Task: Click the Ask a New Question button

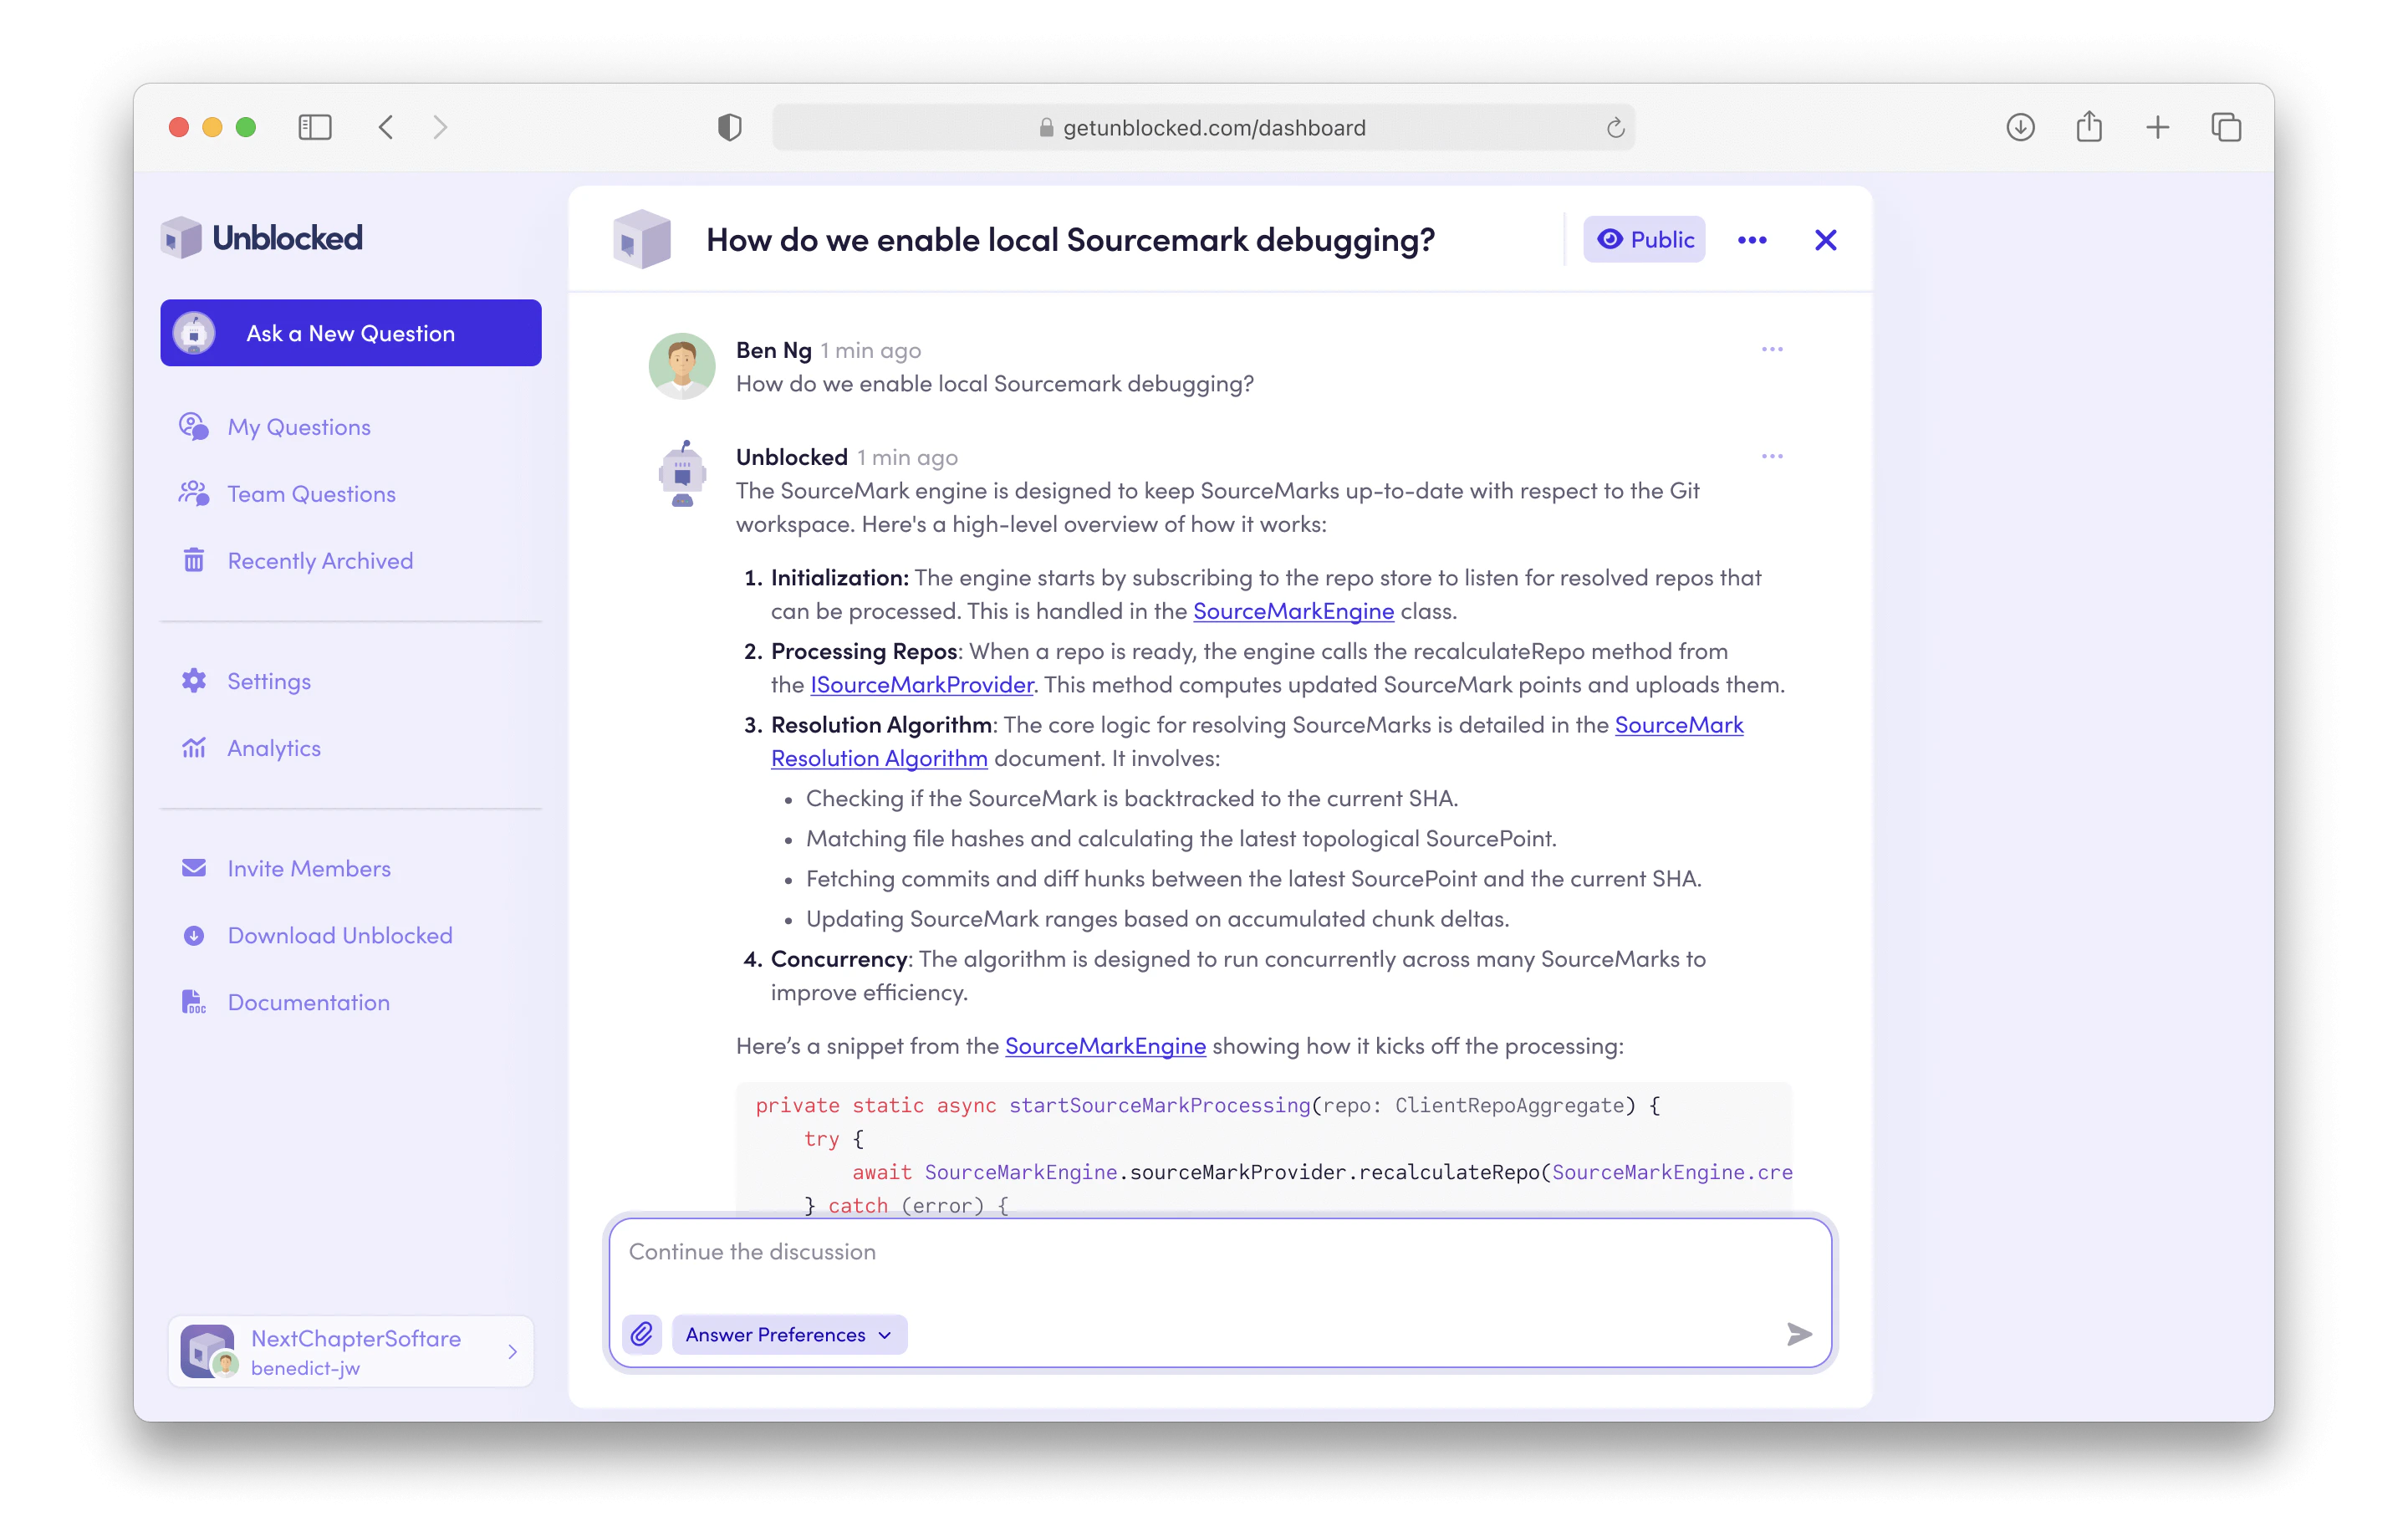Action: [351, 333]
